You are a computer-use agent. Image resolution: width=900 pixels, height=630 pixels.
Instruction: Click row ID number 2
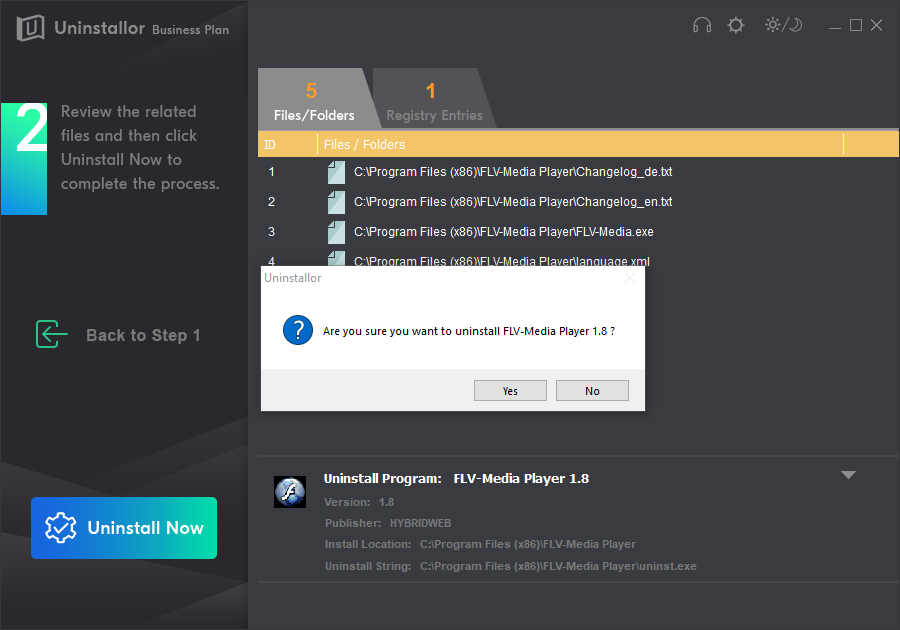click(271, 201)
